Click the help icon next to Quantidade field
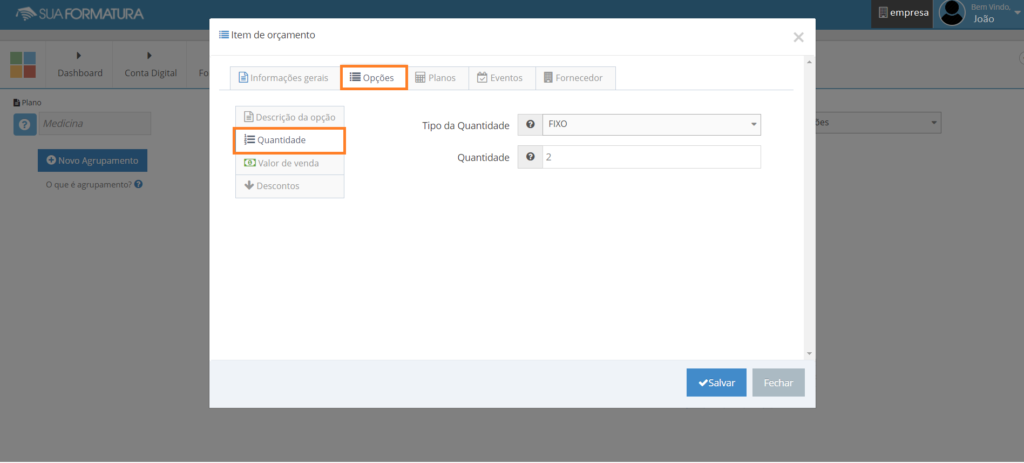This screenshot has height=463, width=1024. (x=530, y=157)
